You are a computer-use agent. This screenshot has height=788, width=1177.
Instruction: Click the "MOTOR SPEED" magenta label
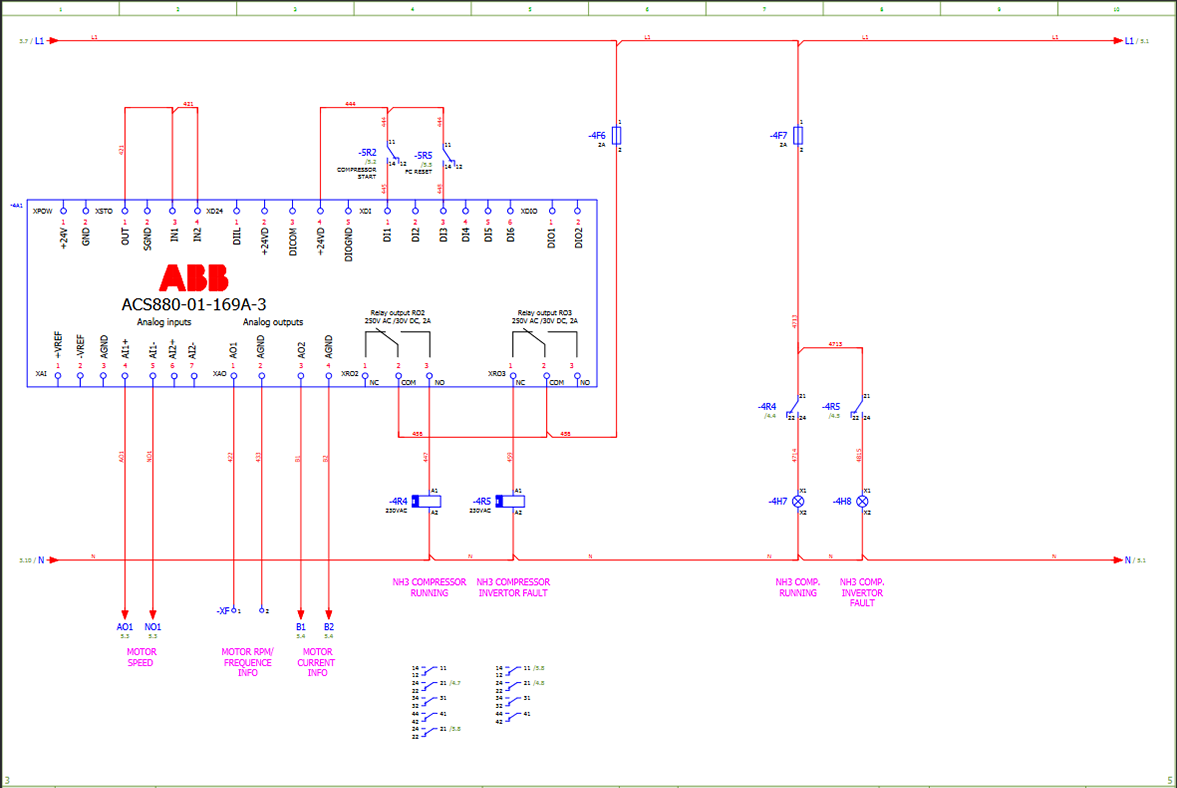141,657
